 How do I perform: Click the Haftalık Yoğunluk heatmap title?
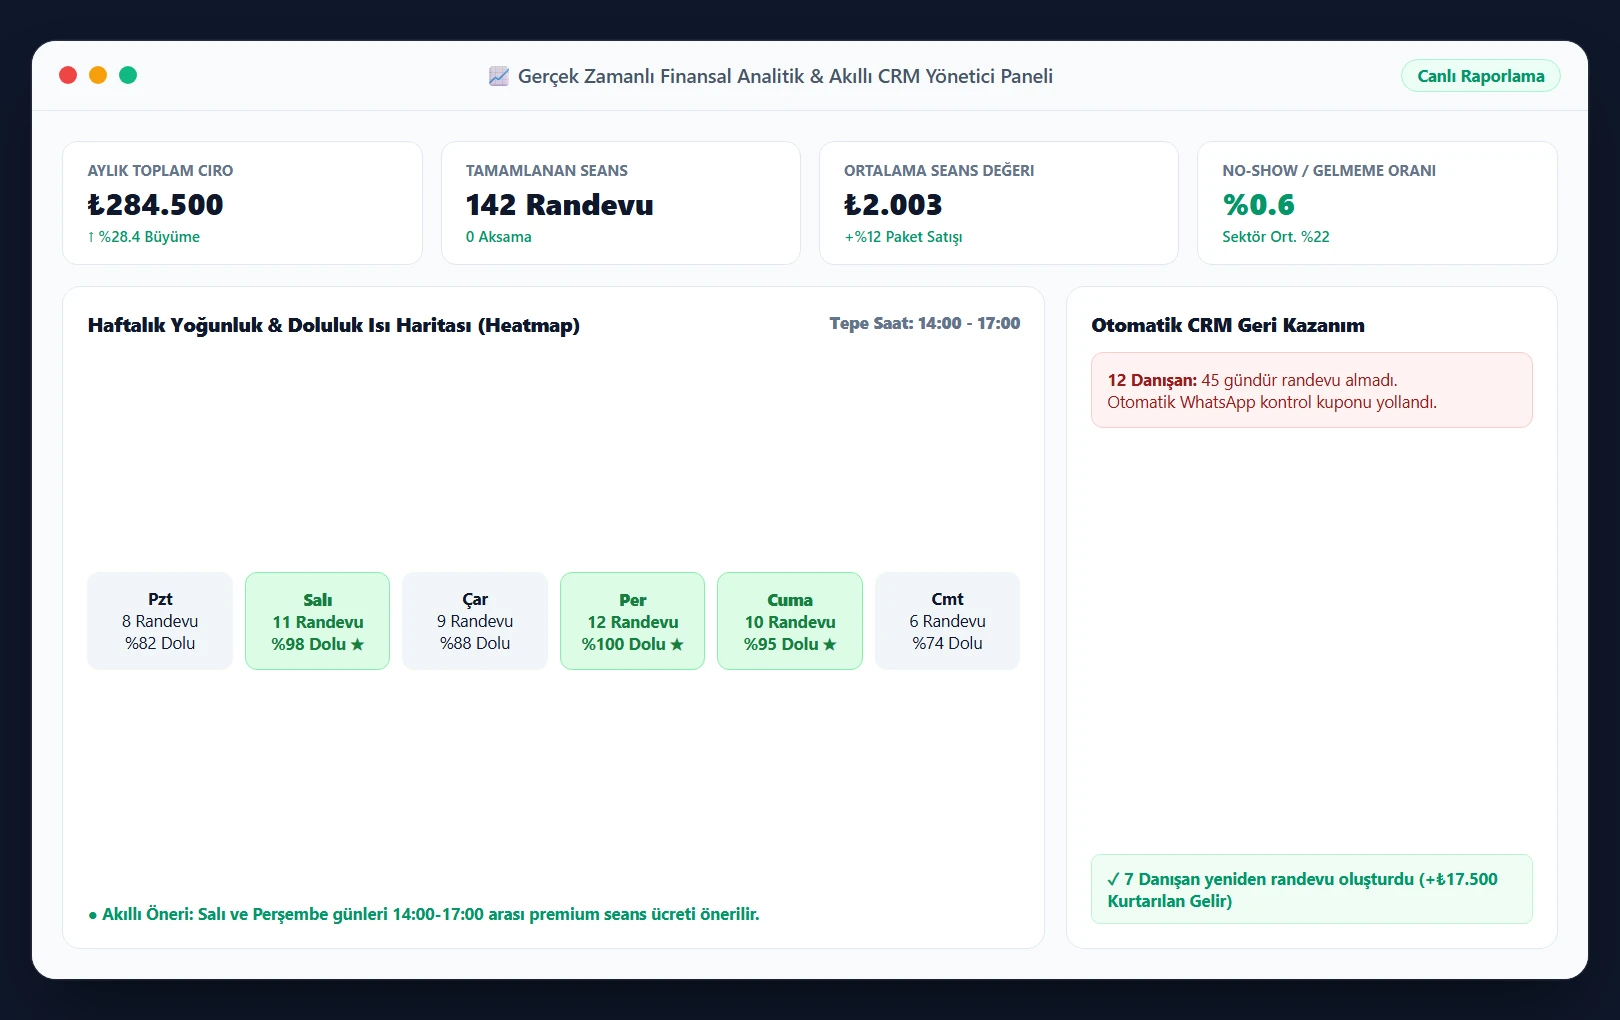[x=333, y=325]
